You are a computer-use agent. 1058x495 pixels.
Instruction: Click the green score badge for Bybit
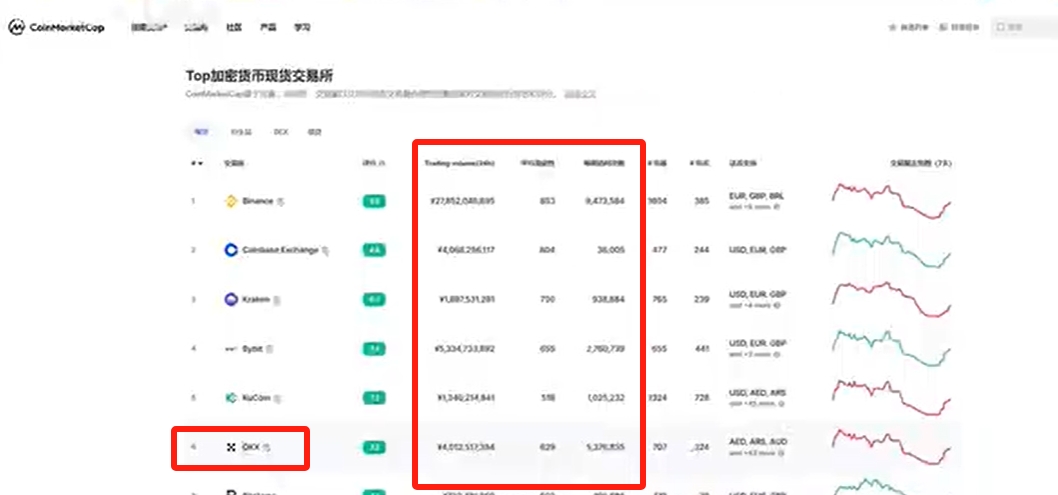(374, 349)
